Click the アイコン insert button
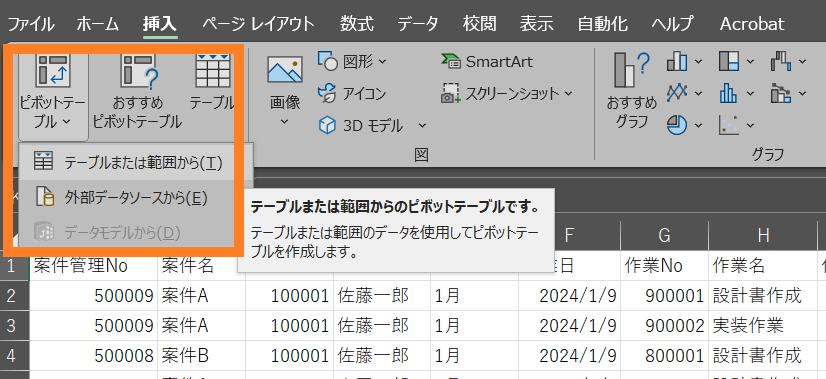The height and width of the screenshot is (379, 826). 351,93
